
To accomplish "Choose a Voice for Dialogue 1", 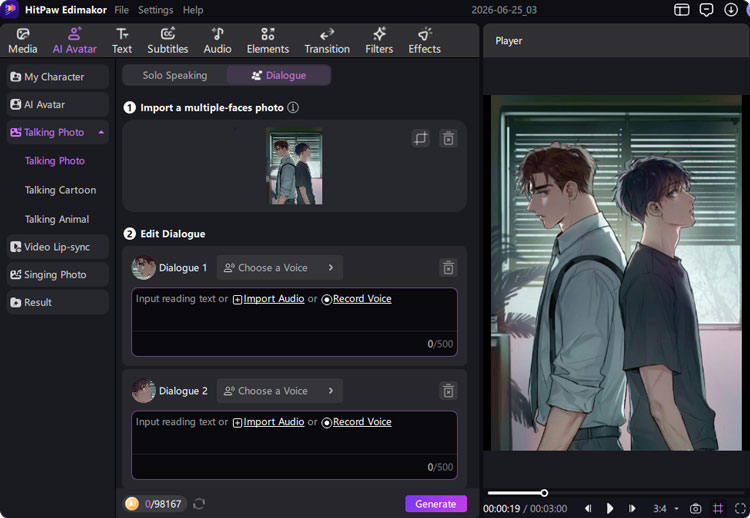I will tap(279, 268).
